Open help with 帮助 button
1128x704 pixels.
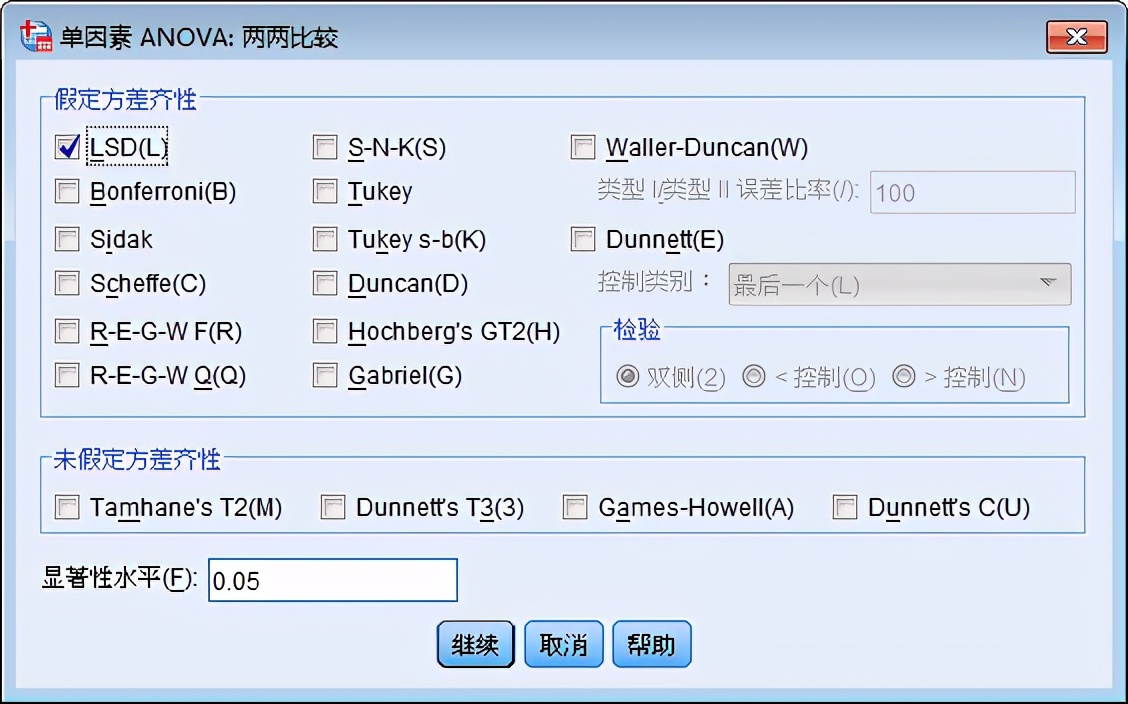pos(652,644)
